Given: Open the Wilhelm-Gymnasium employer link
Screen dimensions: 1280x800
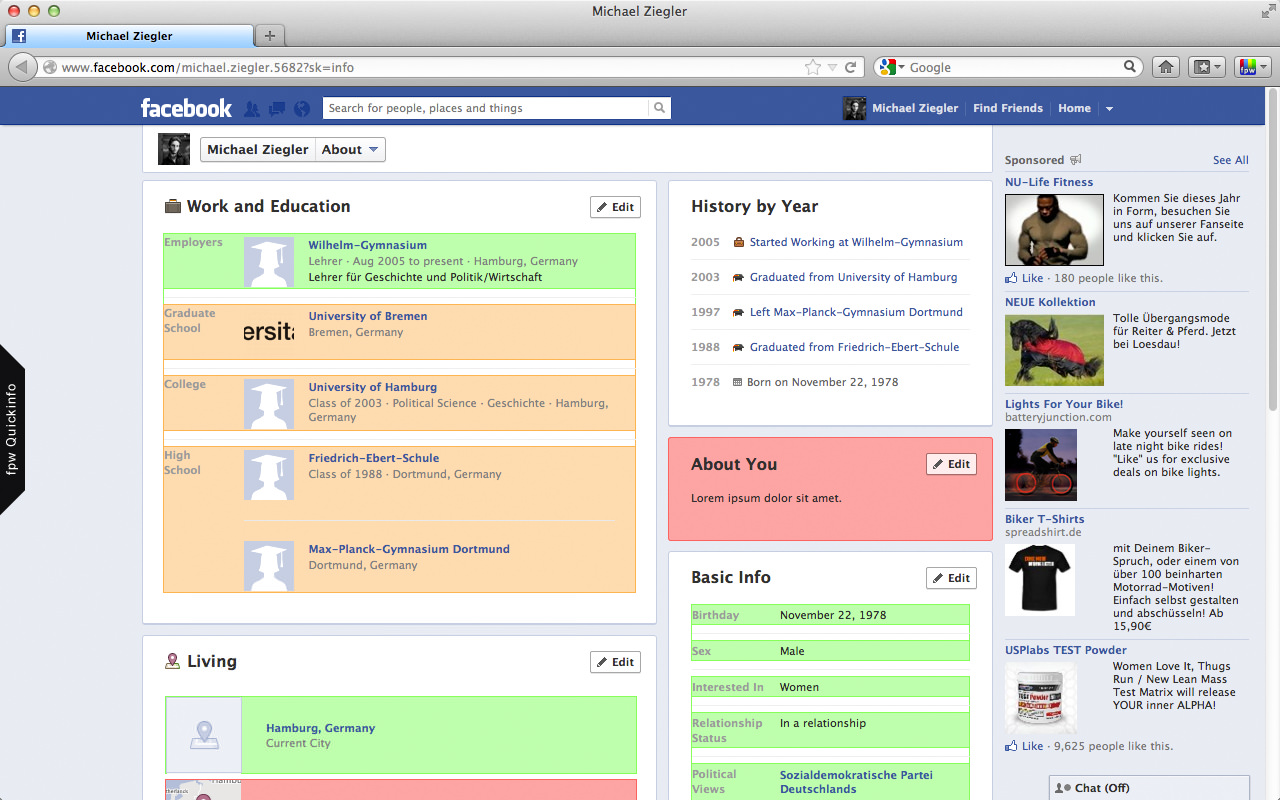Looking at the screenshot, I should click(x=367, y=245).
